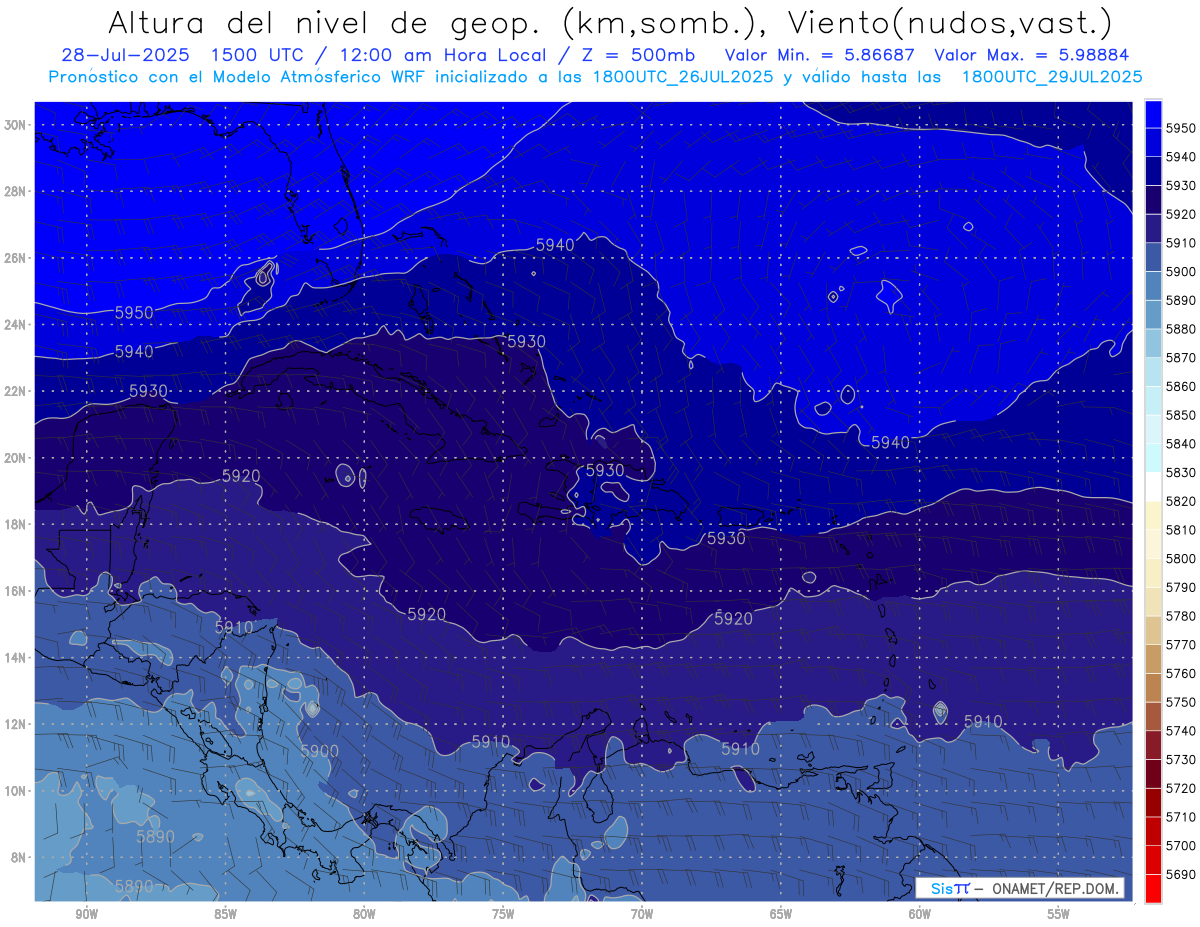Click "Valor Max. = 5.98884" text
The image size is (1200, 927).
1033,56
